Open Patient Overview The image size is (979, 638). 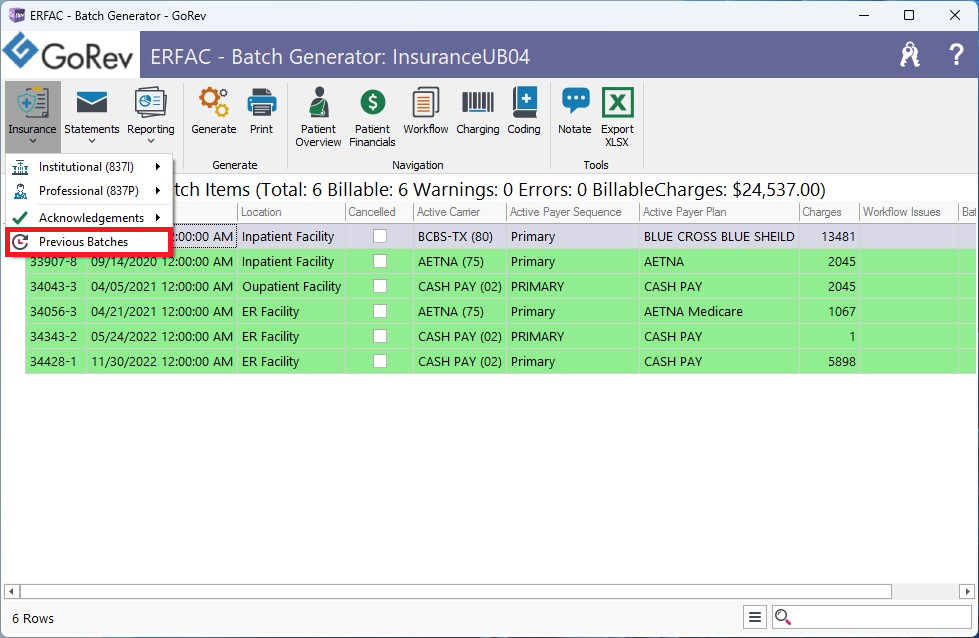point(318,117)
